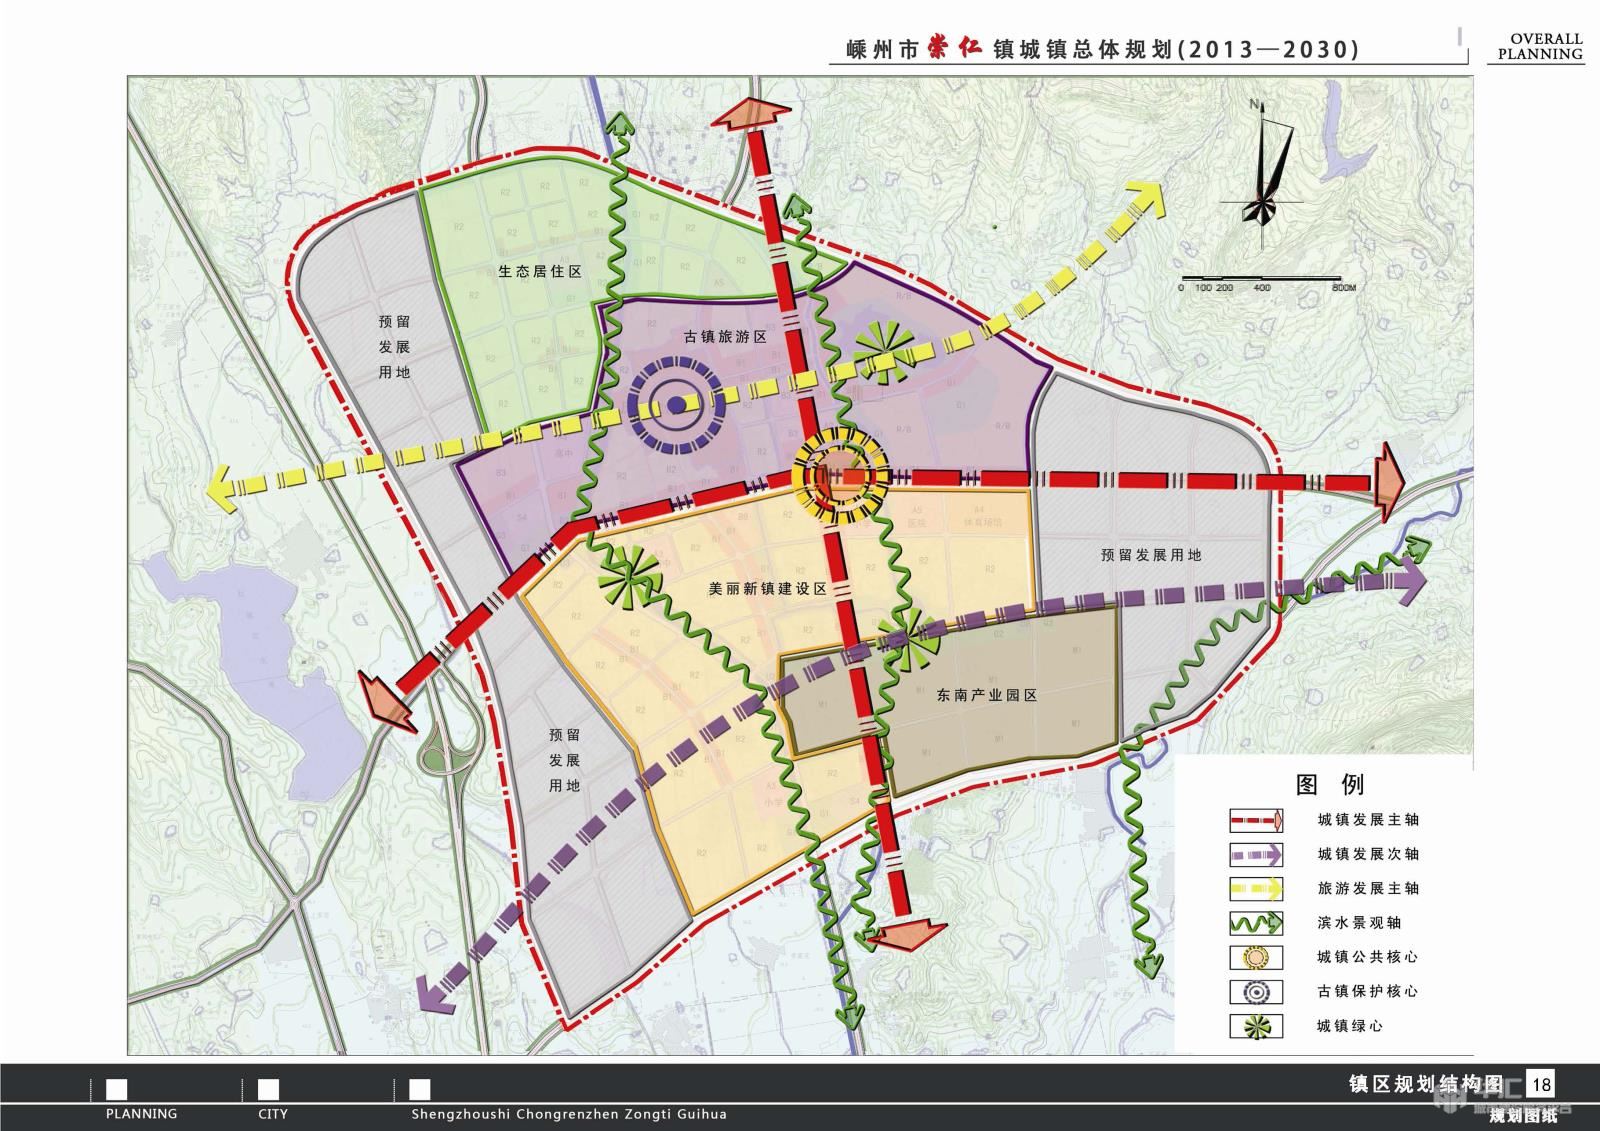This screenshot has height=1131, width=1600.
Task: Check the white square above PLANNING
Action: coord(117,1089)
